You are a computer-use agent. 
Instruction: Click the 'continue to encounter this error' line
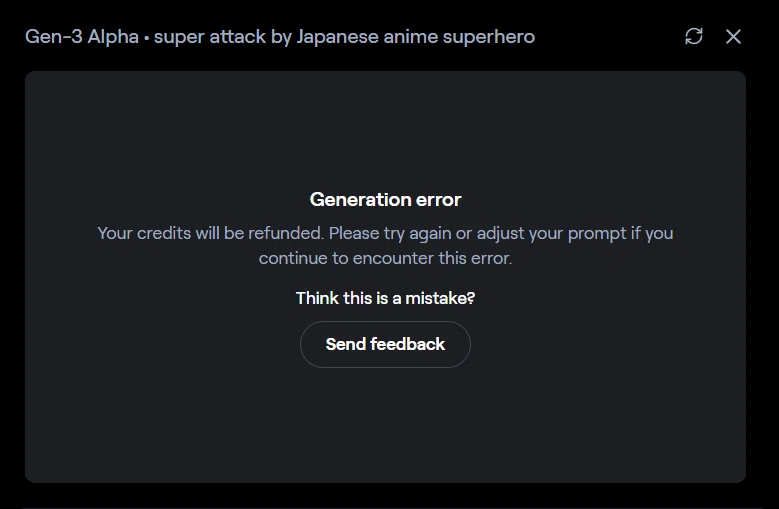(385, 258)
